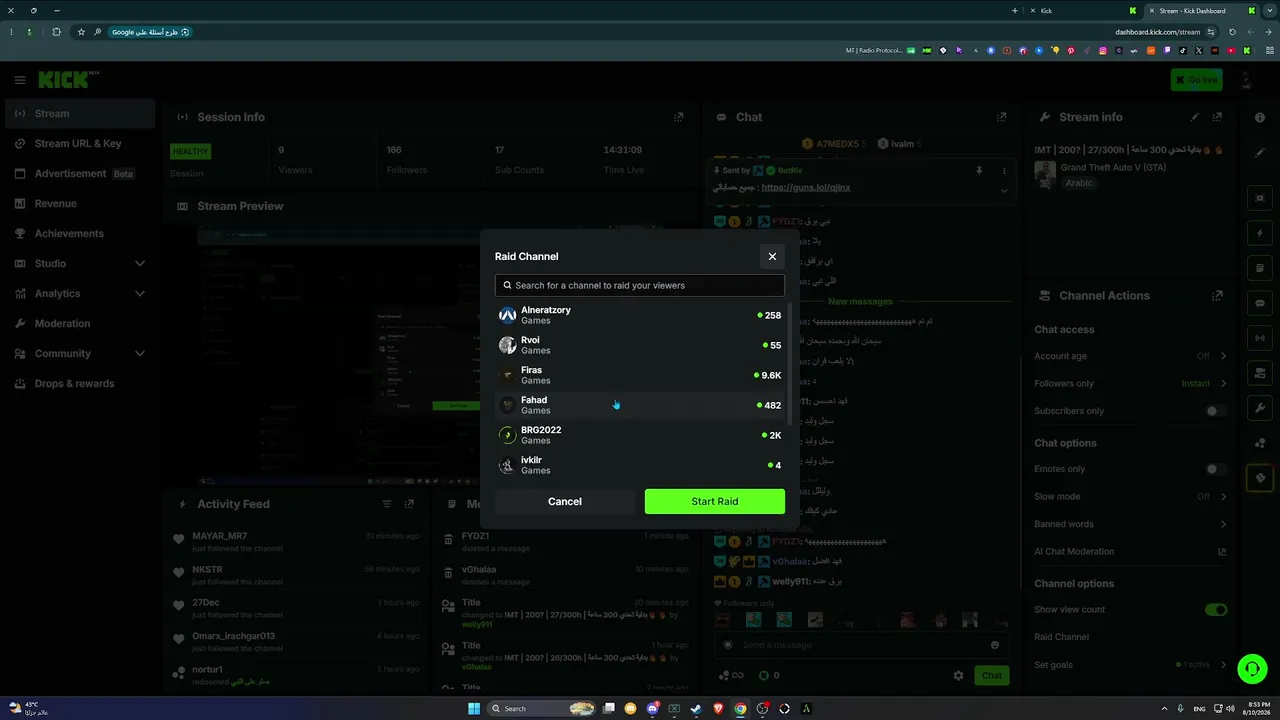Image resolution: width=1280 pixels, height=720 pixels.
Task: Pick Fahad channel in raid list
Action: (x=640, y=405)
